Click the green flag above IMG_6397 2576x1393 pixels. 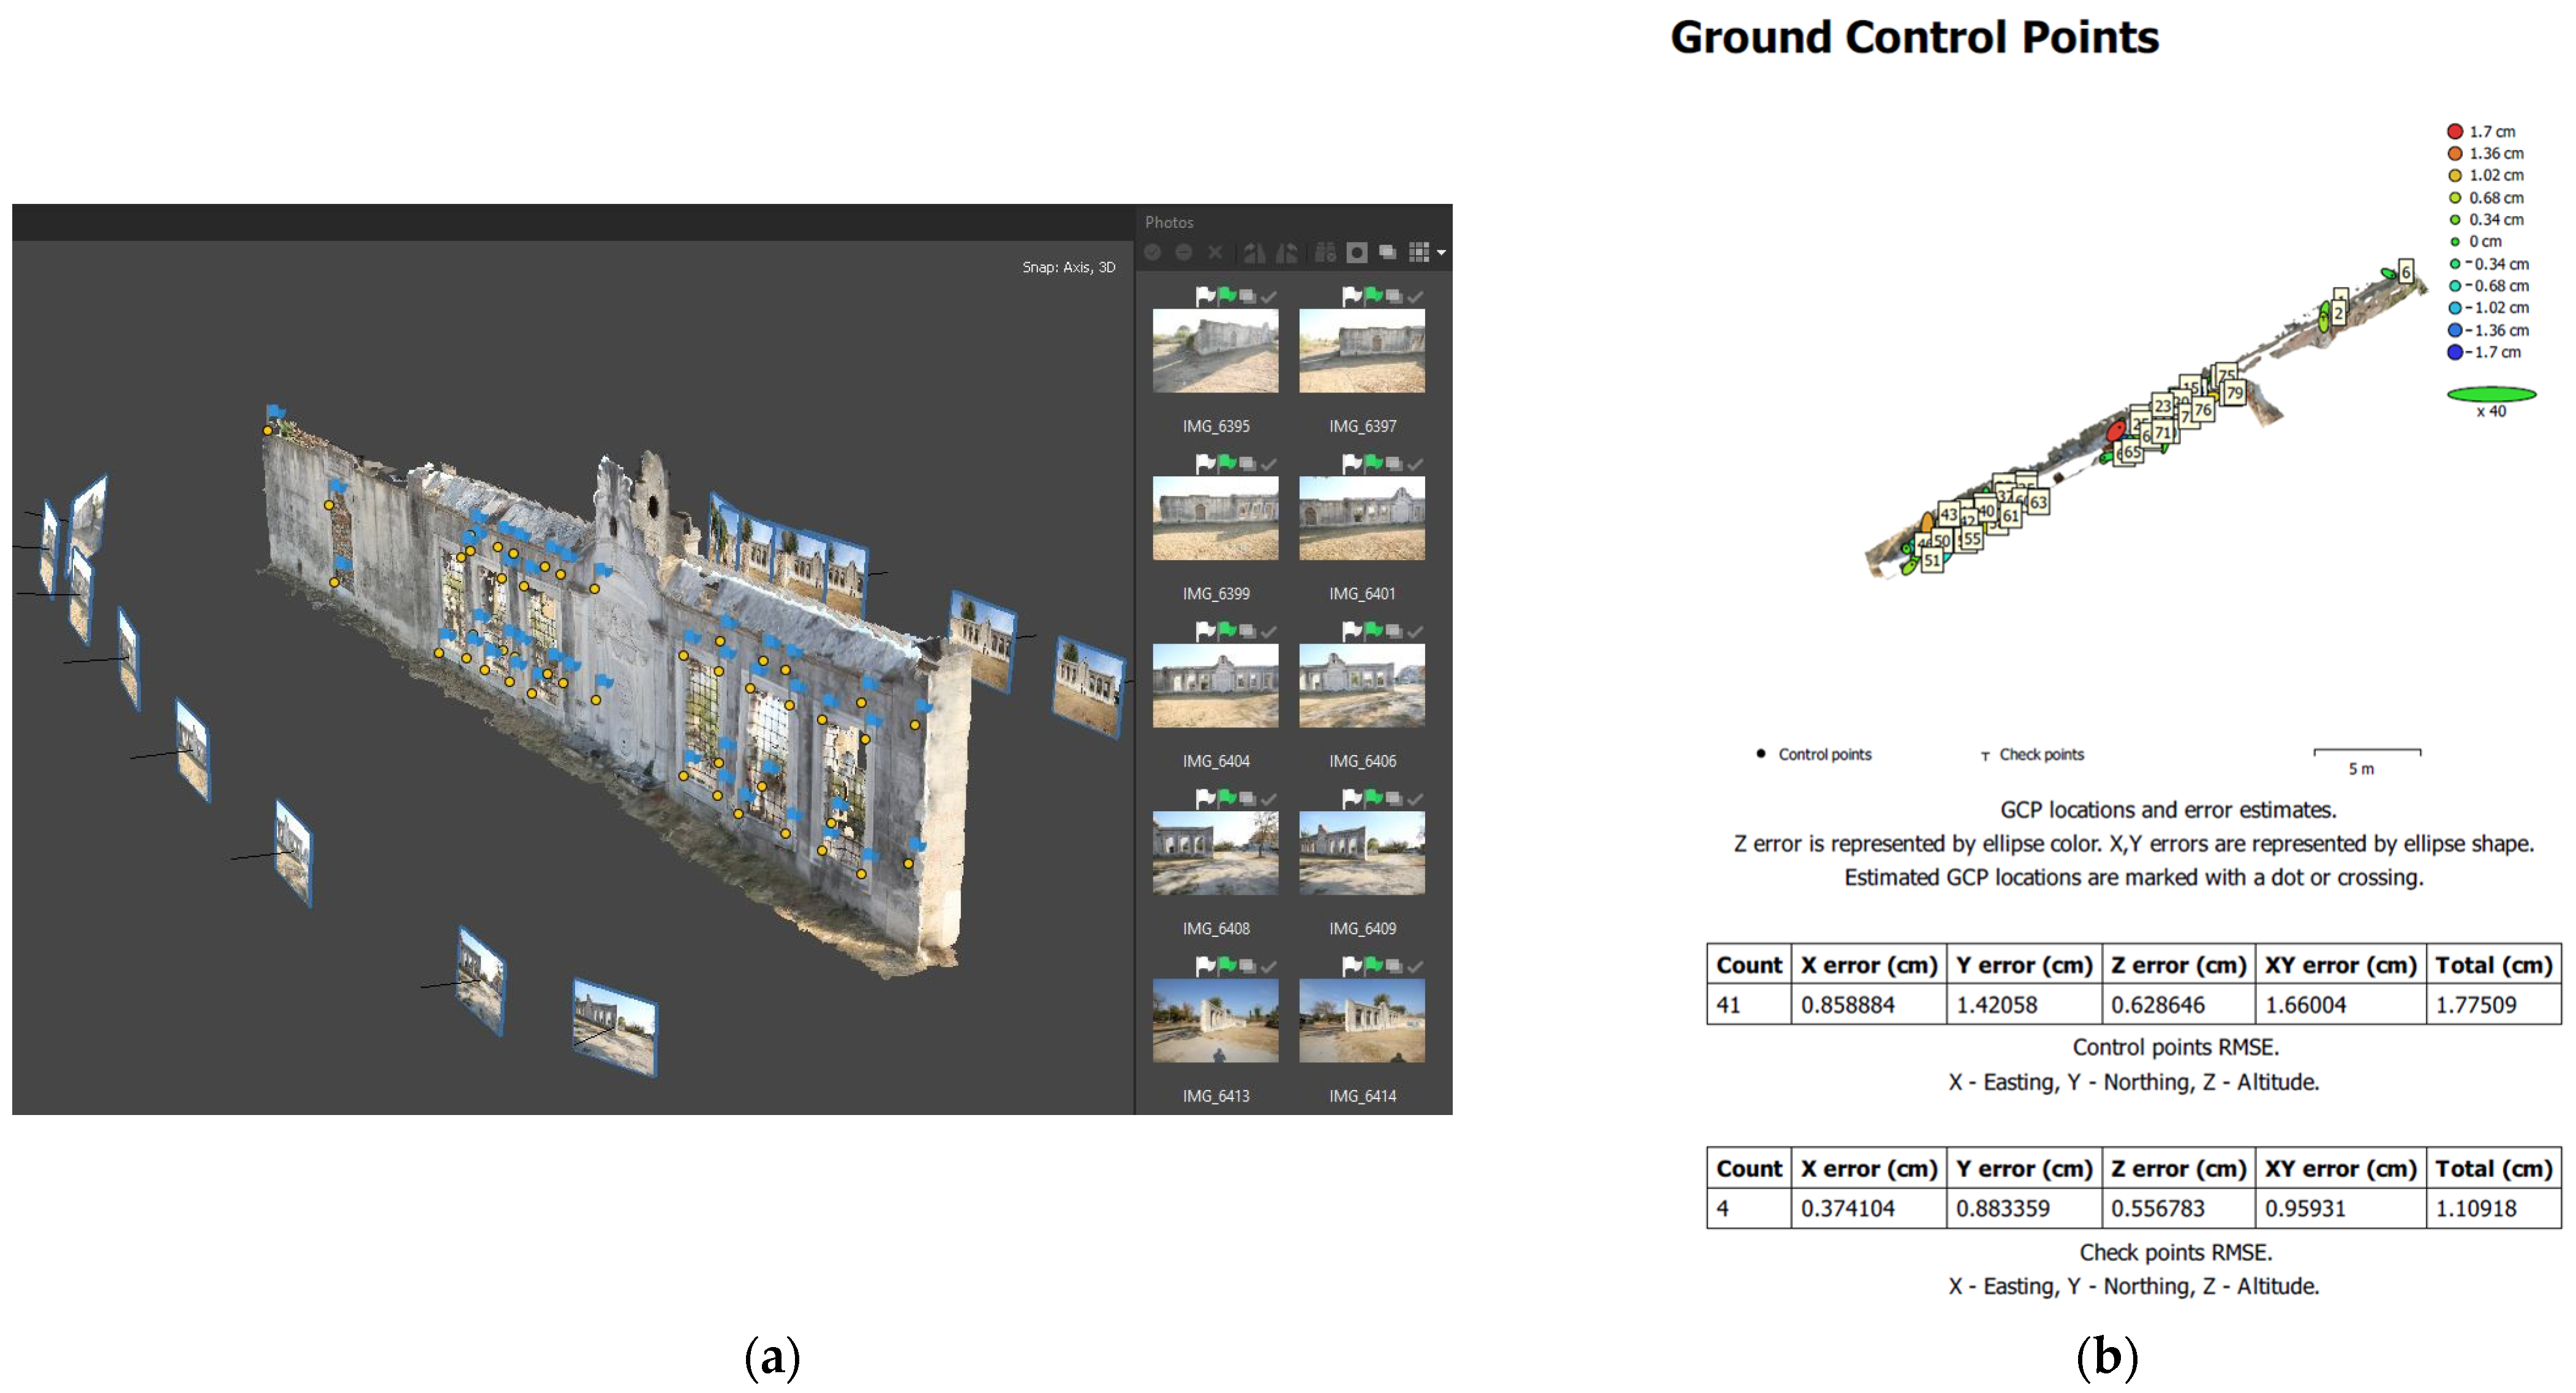(x=1374, y=295)
